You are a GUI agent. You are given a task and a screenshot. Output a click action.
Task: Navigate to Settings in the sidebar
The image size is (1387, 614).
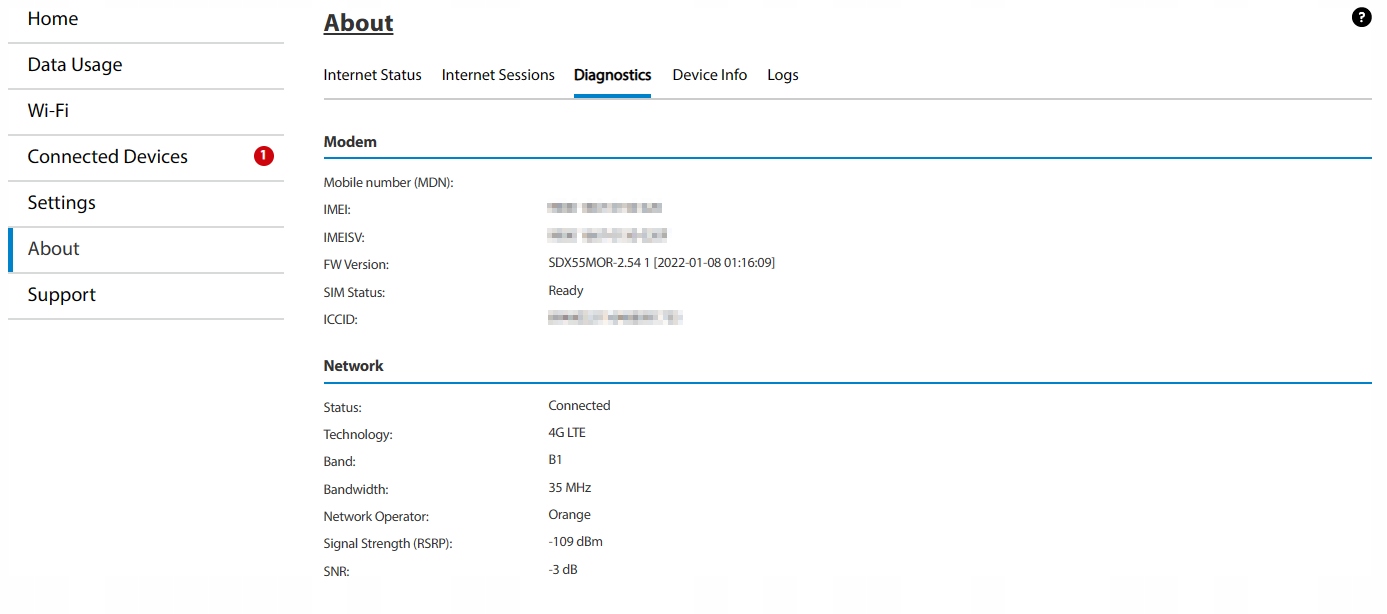[x=62, y=203]
